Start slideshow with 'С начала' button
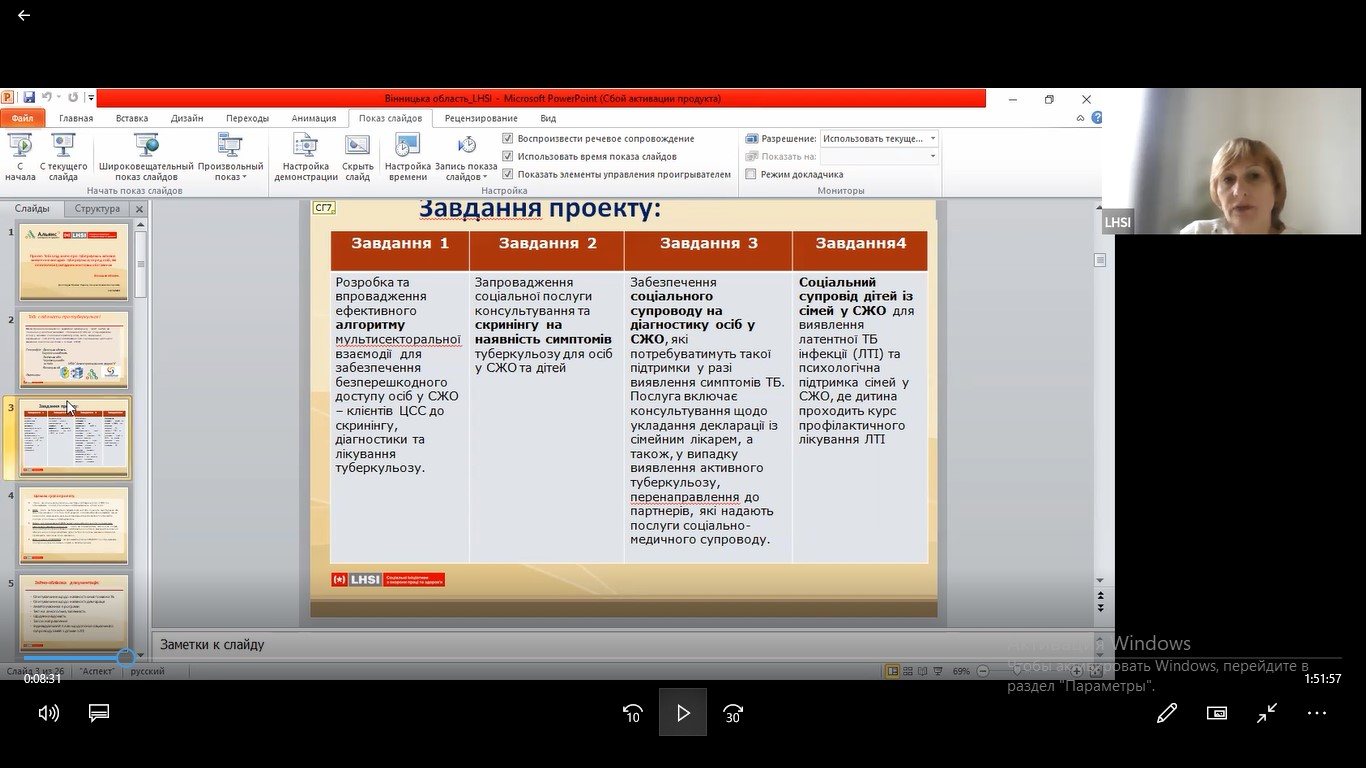The image size is (1366, 768). (20, 159)
